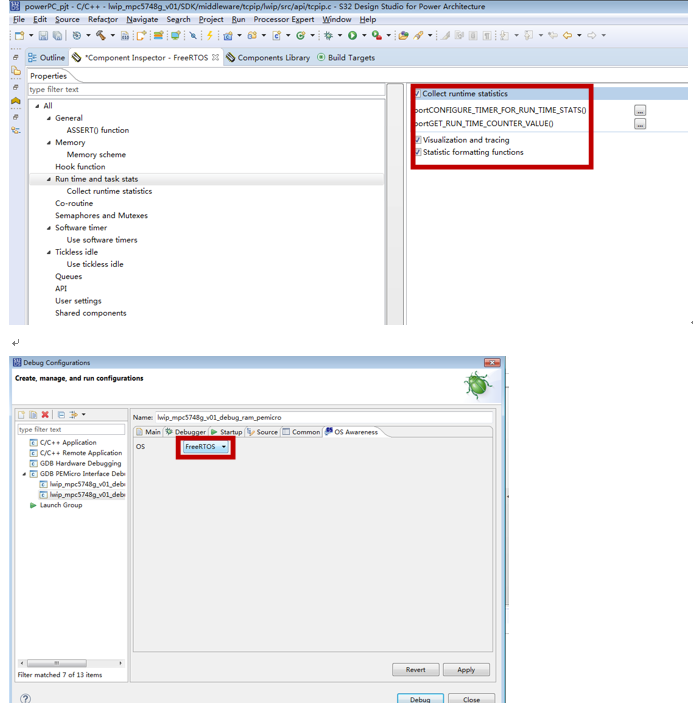Open the Processor Expert menu

pos(284,19)
